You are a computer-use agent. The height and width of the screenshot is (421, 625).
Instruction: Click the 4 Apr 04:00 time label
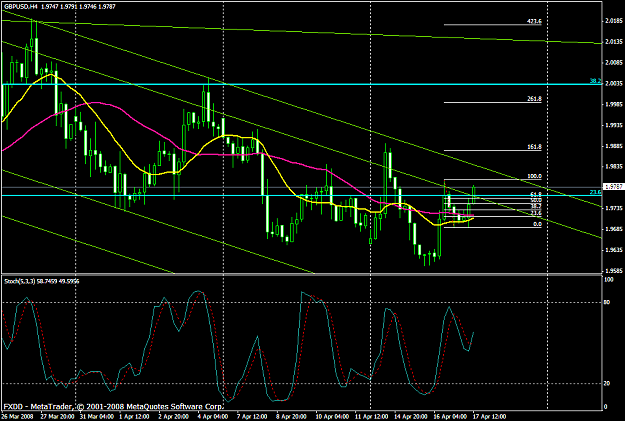pyautogui.click(x=213, y=417)
